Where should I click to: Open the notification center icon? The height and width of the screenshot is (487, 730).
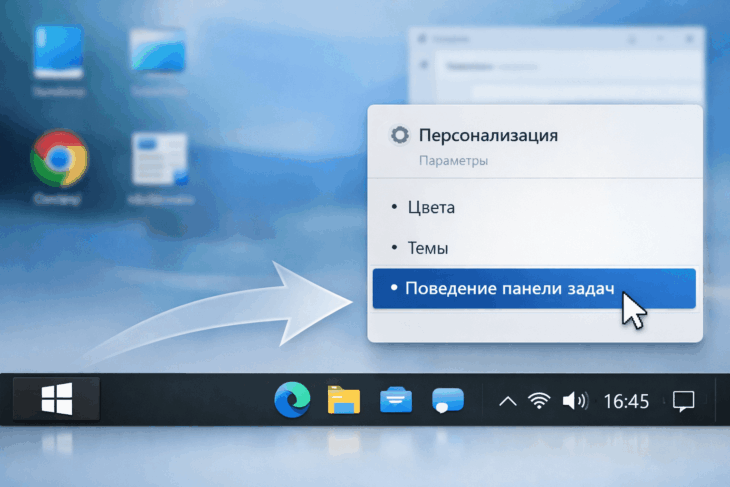pyautogui.click(x=683, y=401)
